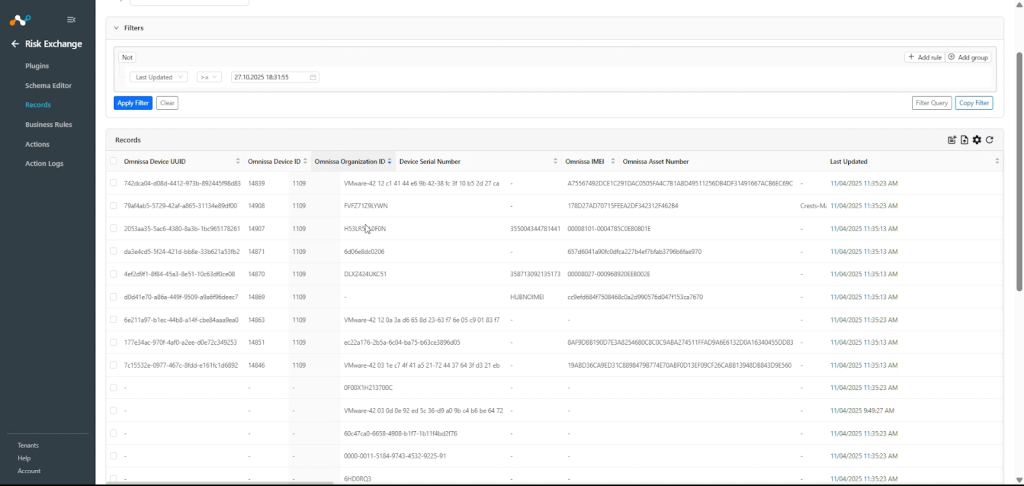Check the row for UUID 177e34ac-970f
1024x486 pixels.
pos(114,342)
